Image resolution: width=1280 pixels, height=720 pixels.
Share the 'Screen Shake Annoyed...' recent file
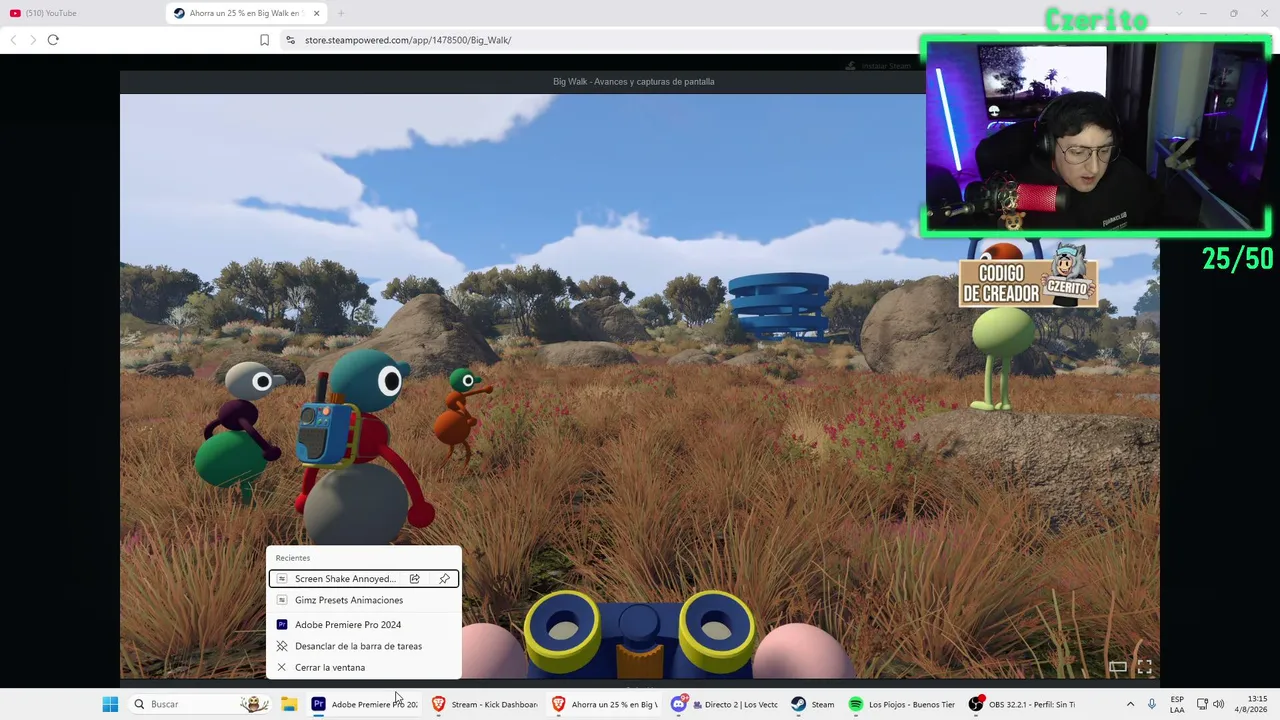[414, 579]
